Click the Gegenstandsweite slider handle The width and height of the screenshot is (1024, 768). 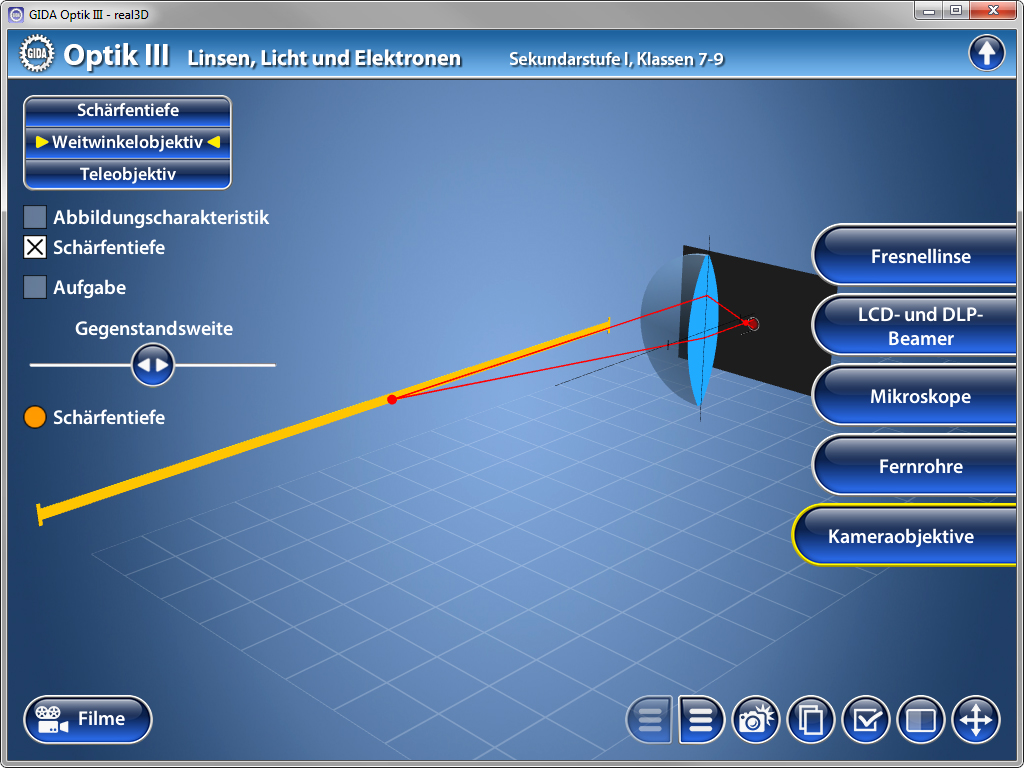coord(153,365)
